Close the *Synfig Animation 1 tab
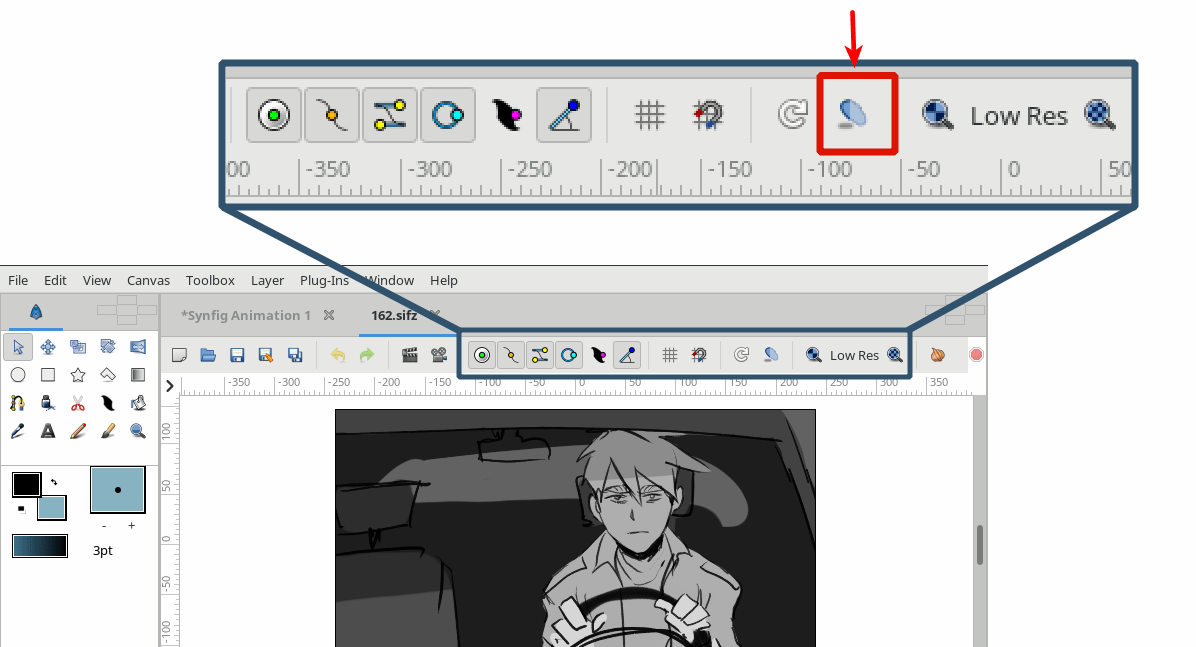This screenshot has width=1196, height=647. click(329, 315)
